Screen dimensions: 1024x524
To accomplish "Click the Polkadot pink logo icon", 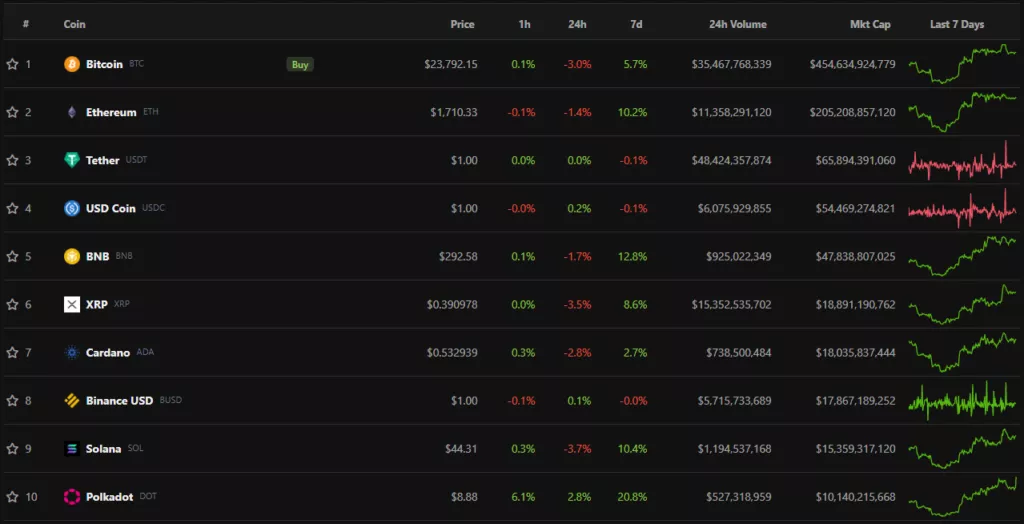I will click(72, 497).
